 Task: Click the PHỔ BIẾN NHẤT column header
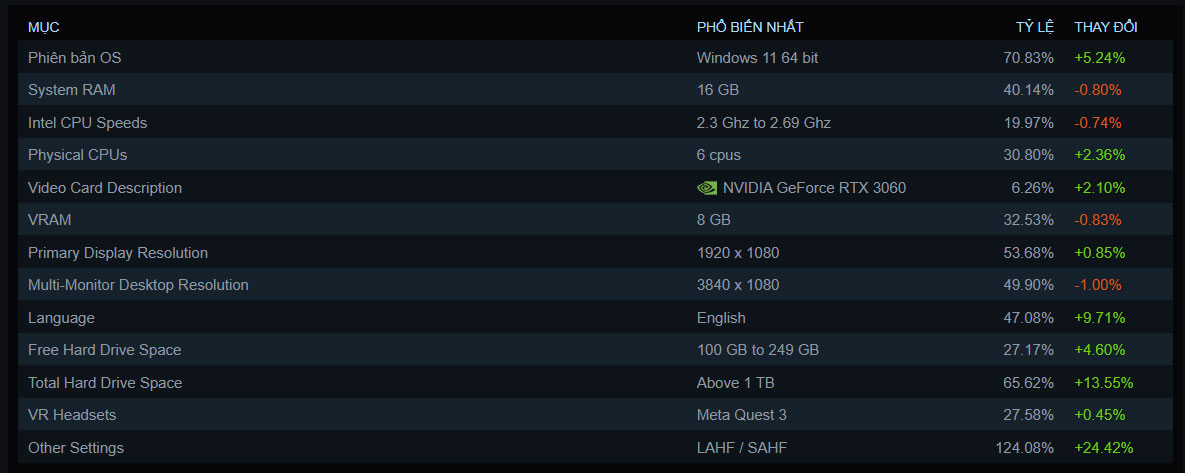pos(750,27)
